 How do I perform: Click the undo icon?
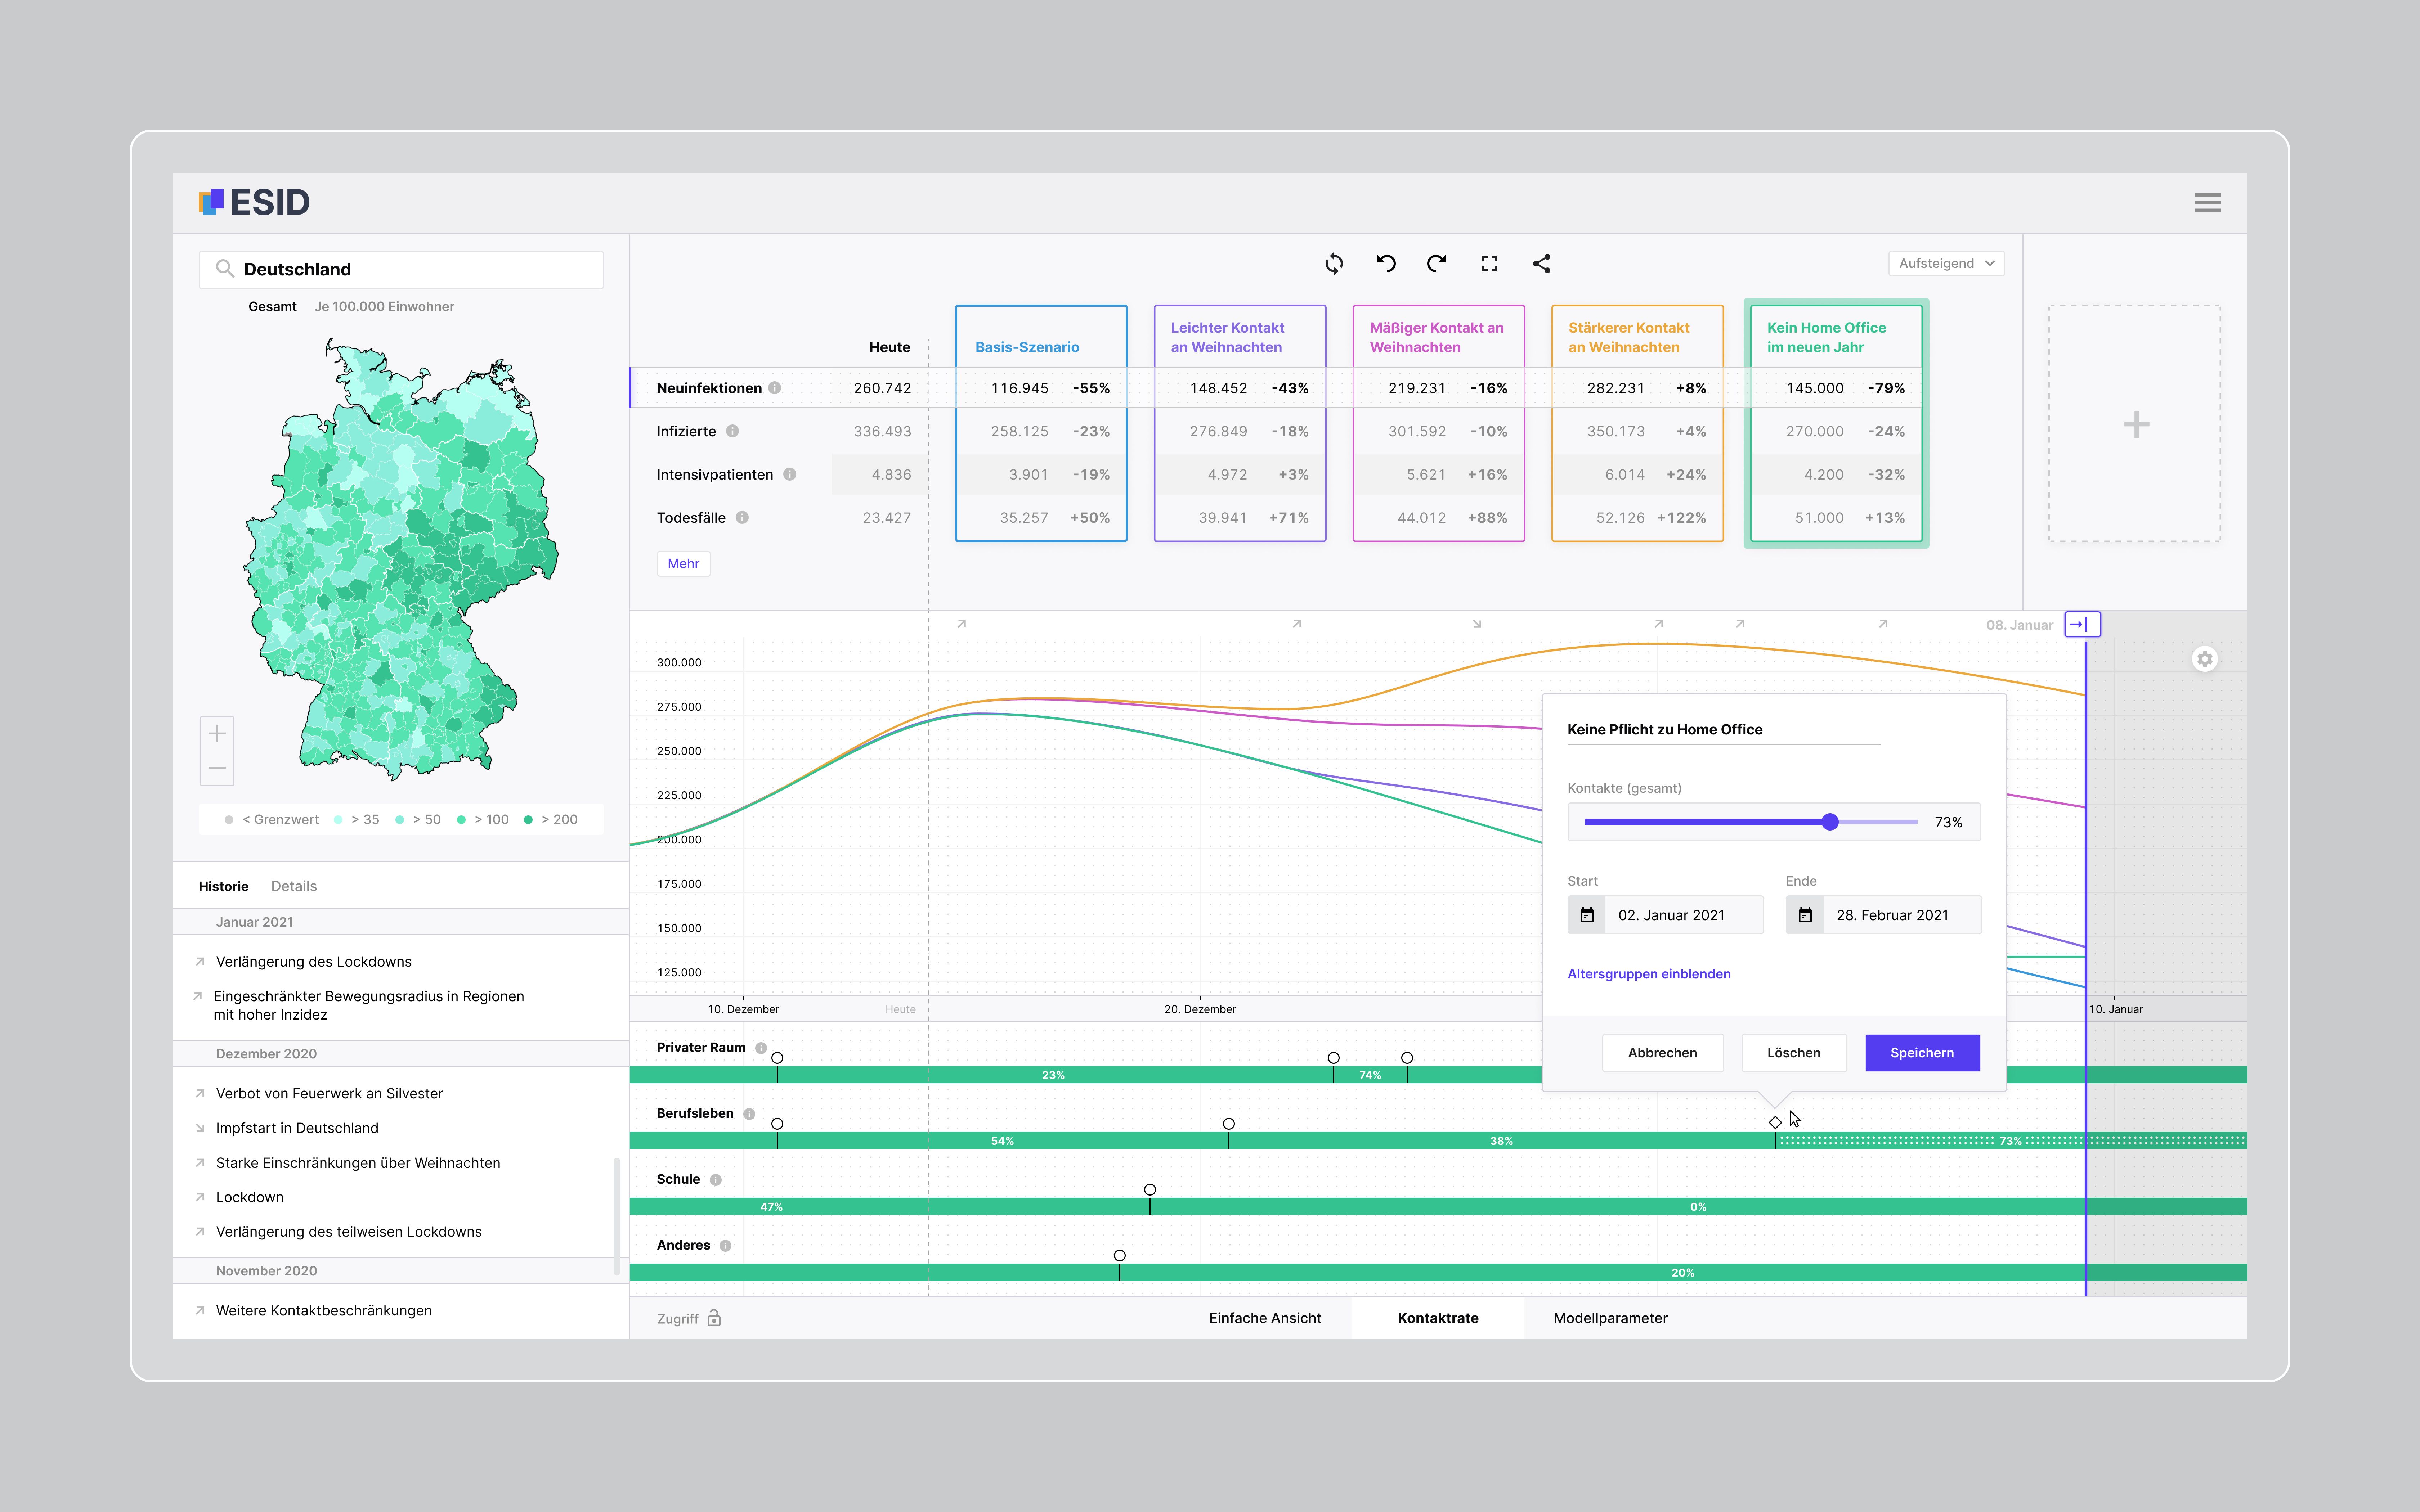click(x=1386, y=264)
